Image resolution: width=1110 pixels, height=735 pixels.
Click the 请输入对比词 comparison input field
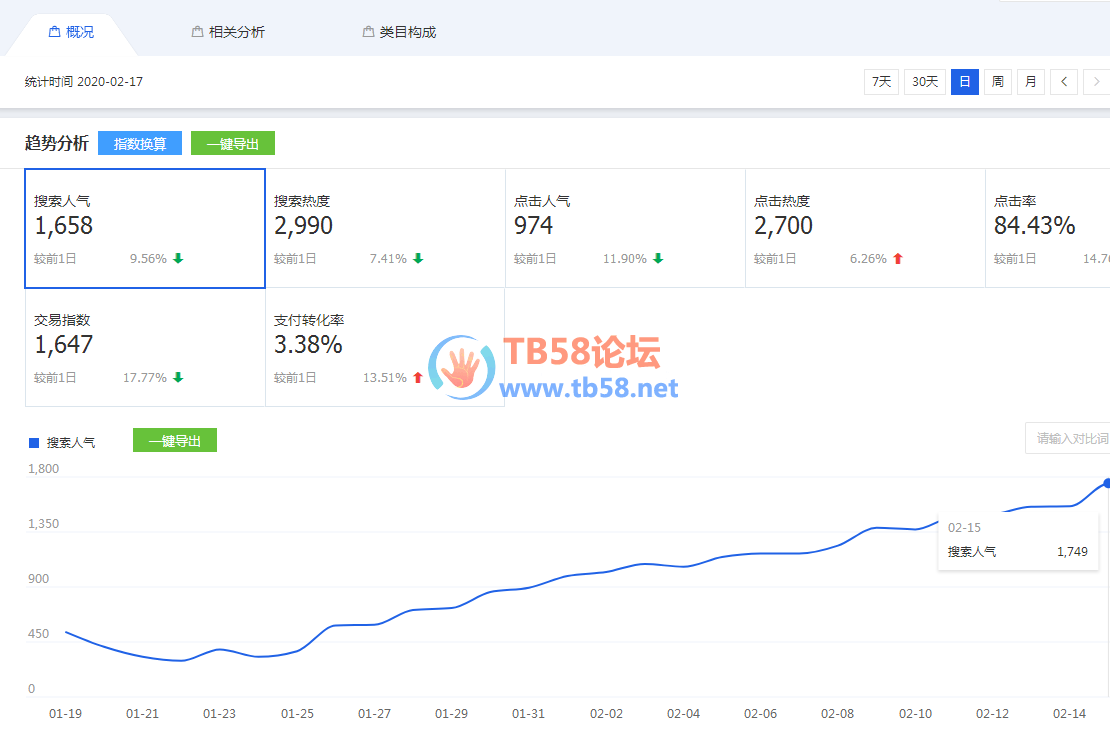coord(1068,438)
